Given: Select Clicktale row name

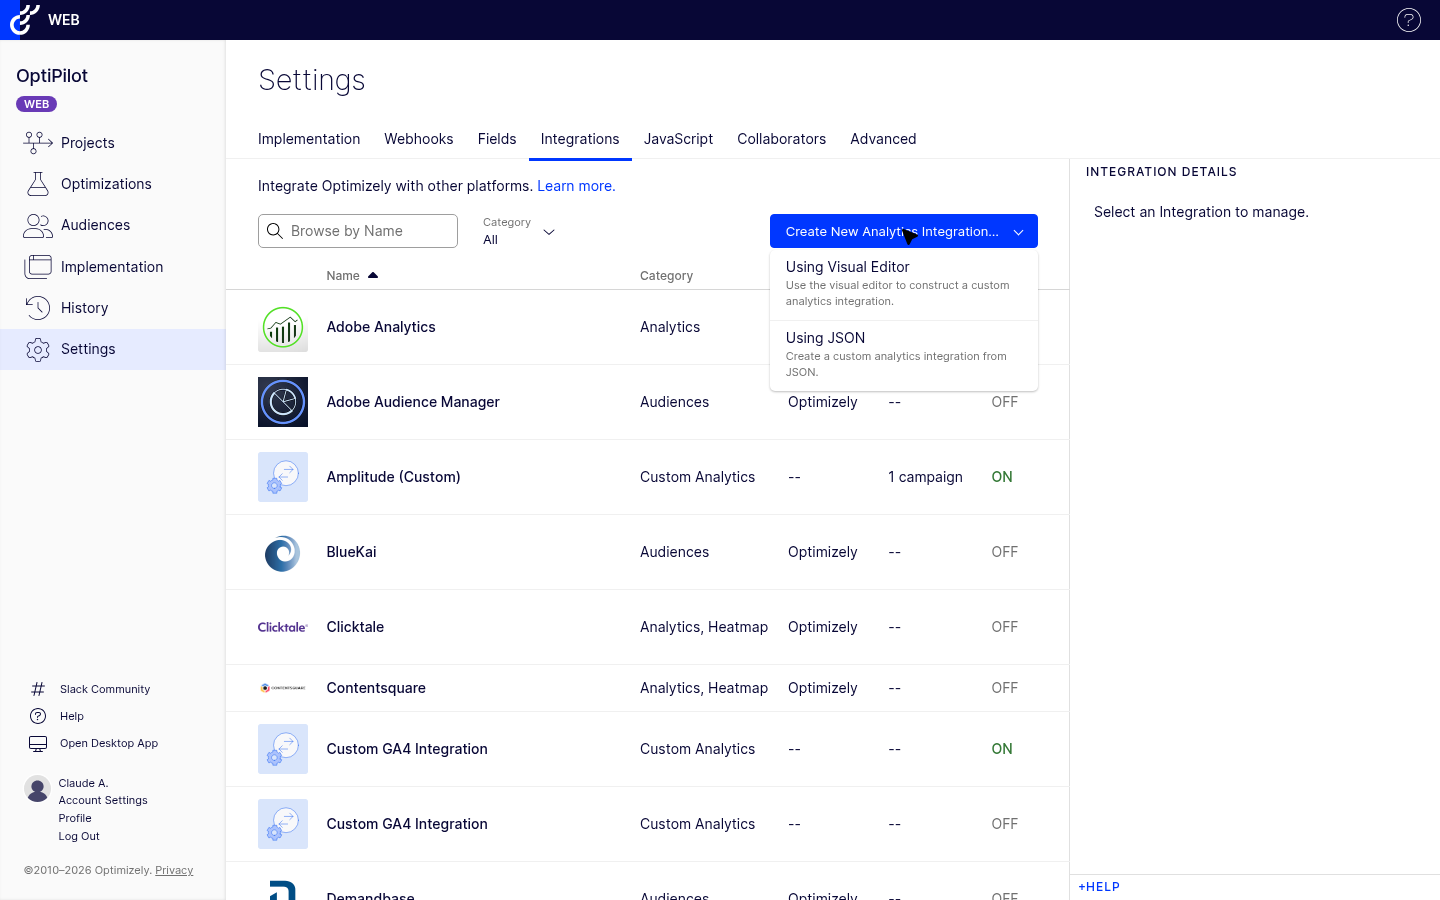Looking at the screenshot, I should pos(355,627).
